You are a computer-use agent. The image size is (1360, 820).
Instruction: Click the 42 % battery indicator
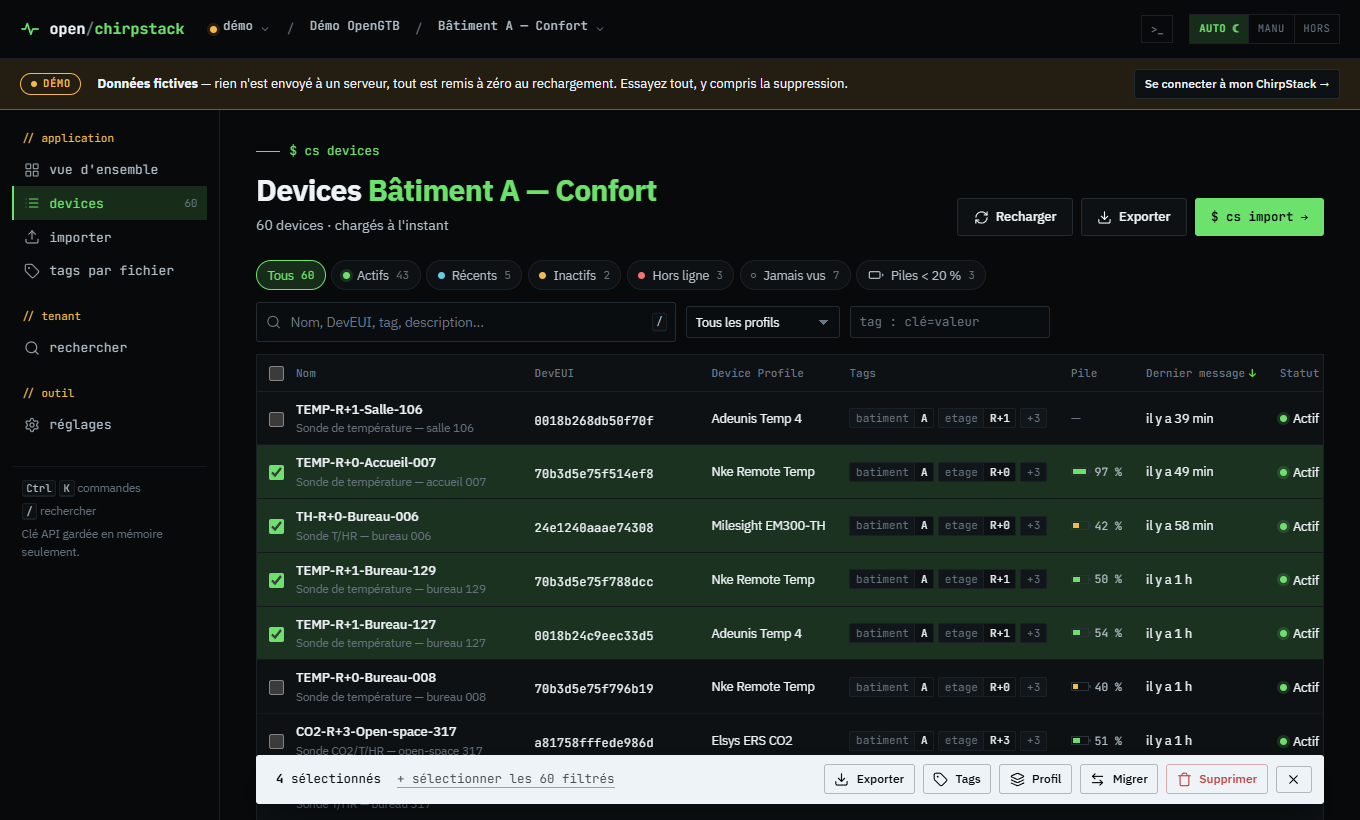pyautogui.click(x=1097, y=526)
